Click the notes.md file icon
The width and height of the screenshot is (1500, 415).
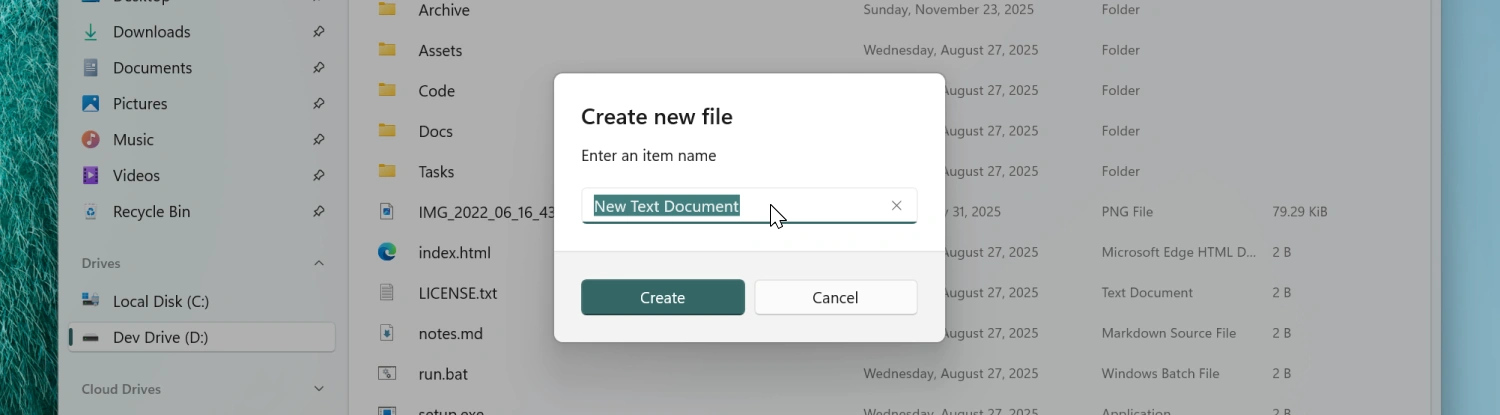click(387, 333)
